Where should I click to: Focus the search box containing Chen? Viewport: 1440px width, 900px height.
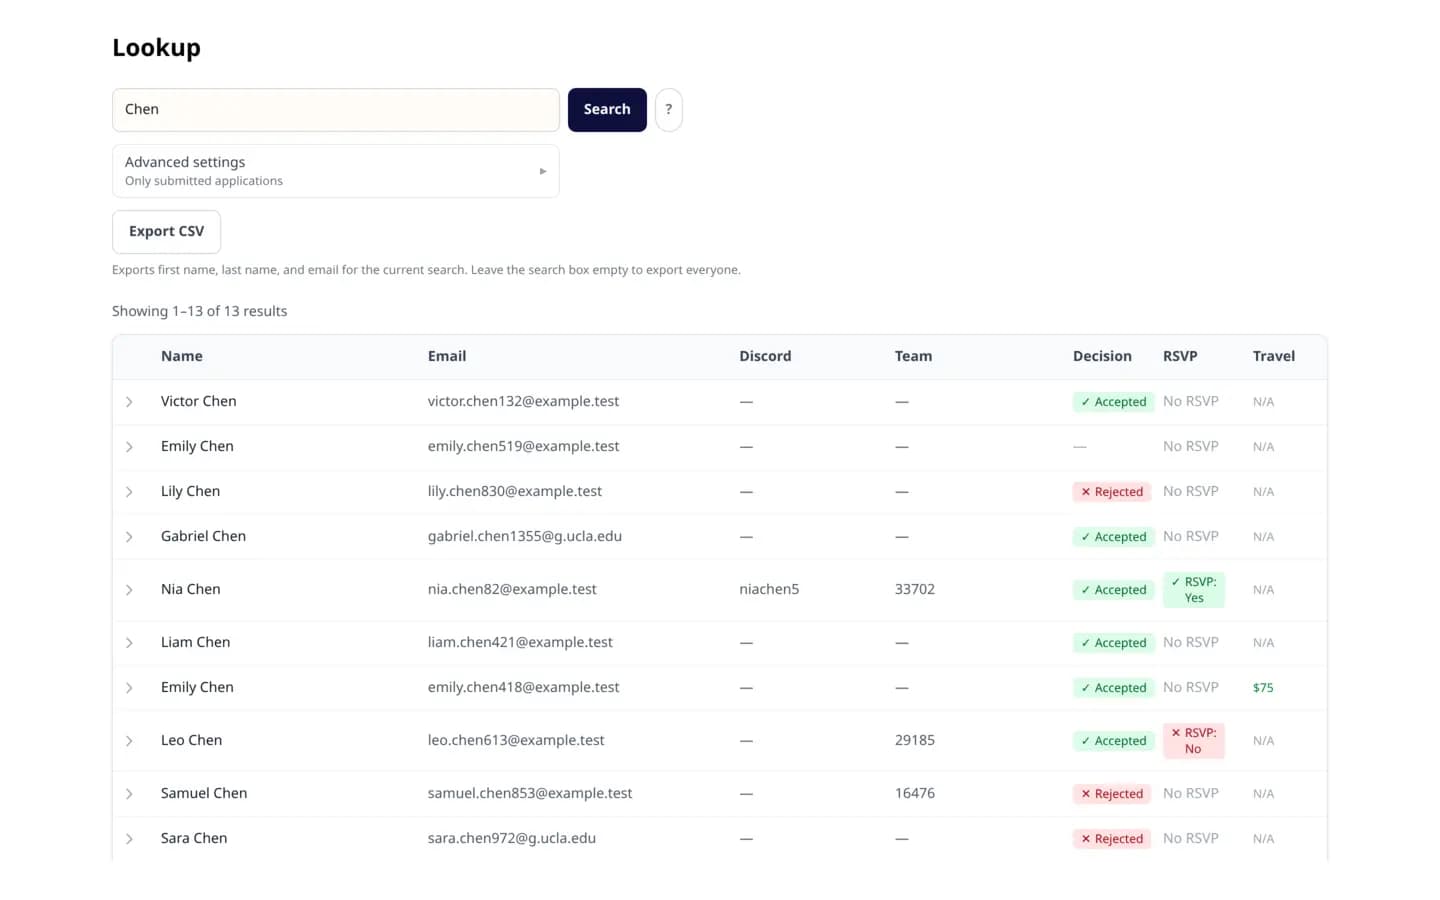tap(336, 109)
